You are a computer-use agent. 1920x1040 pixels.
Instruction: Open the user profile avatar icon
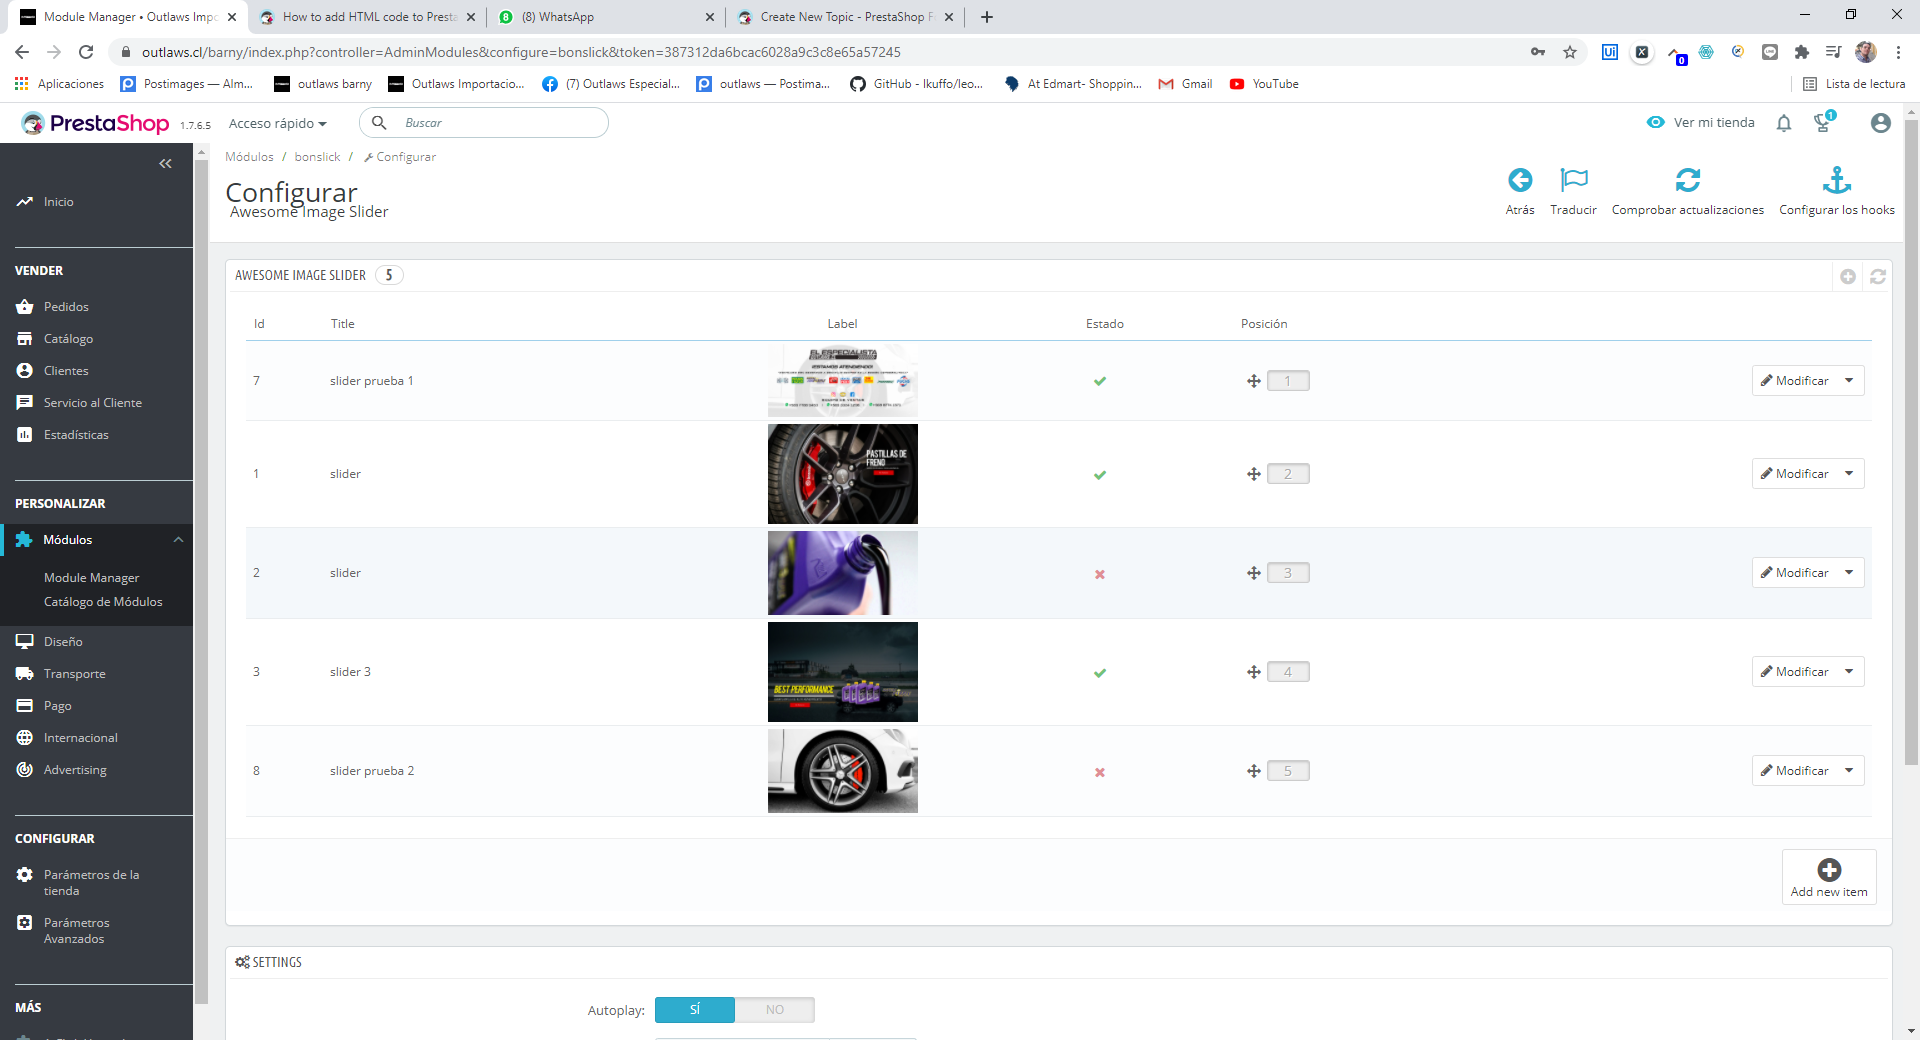click(1881, 123)
